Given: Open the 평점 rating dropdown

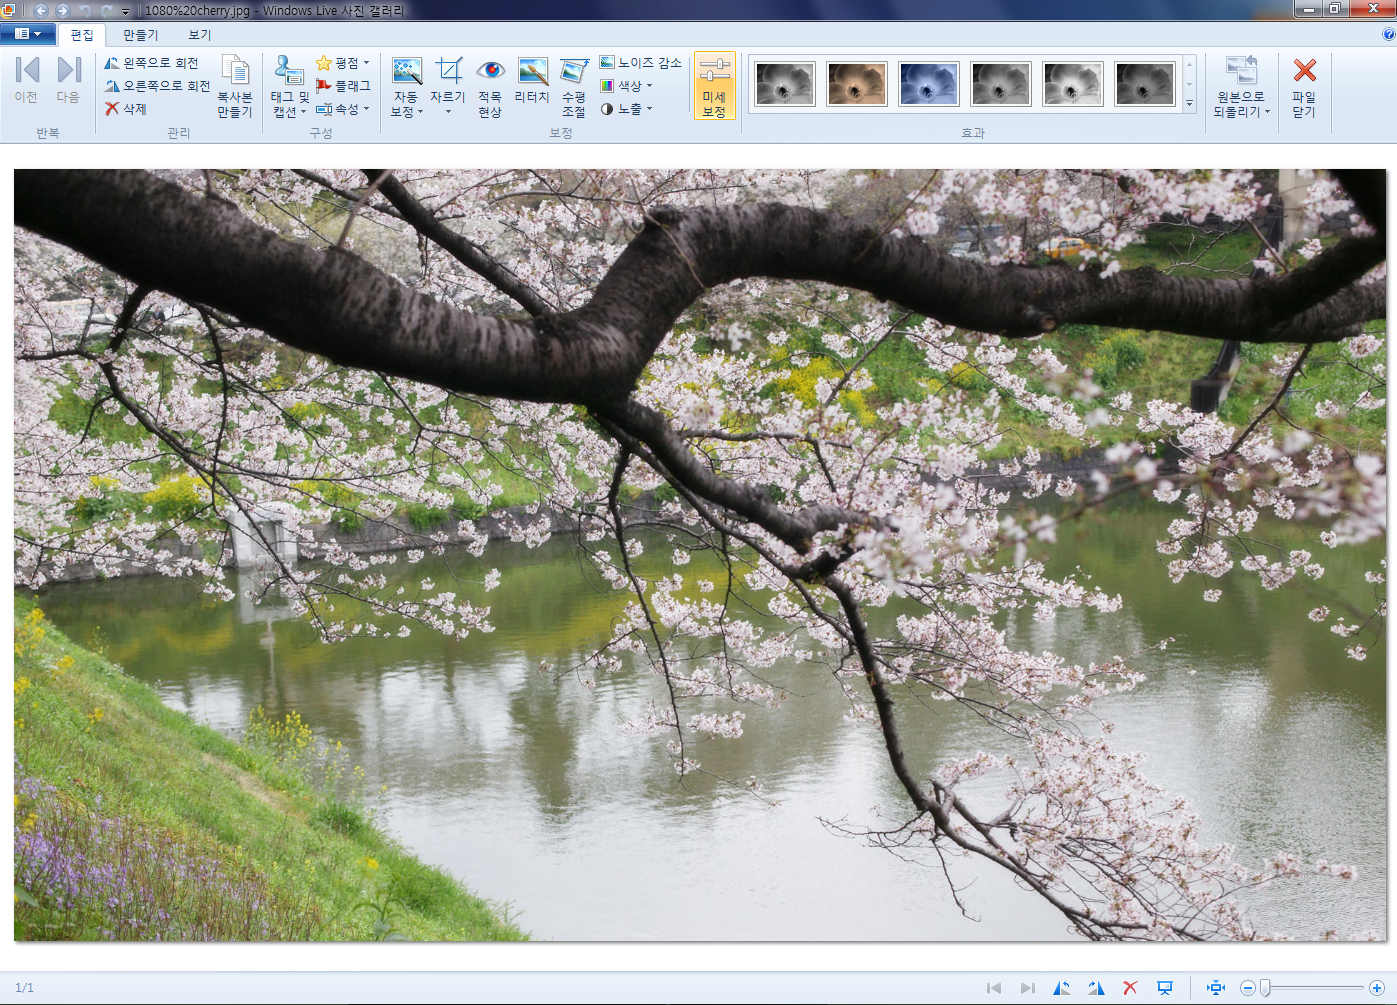Looking at the screenshot, I should click(x=343, y=63).
